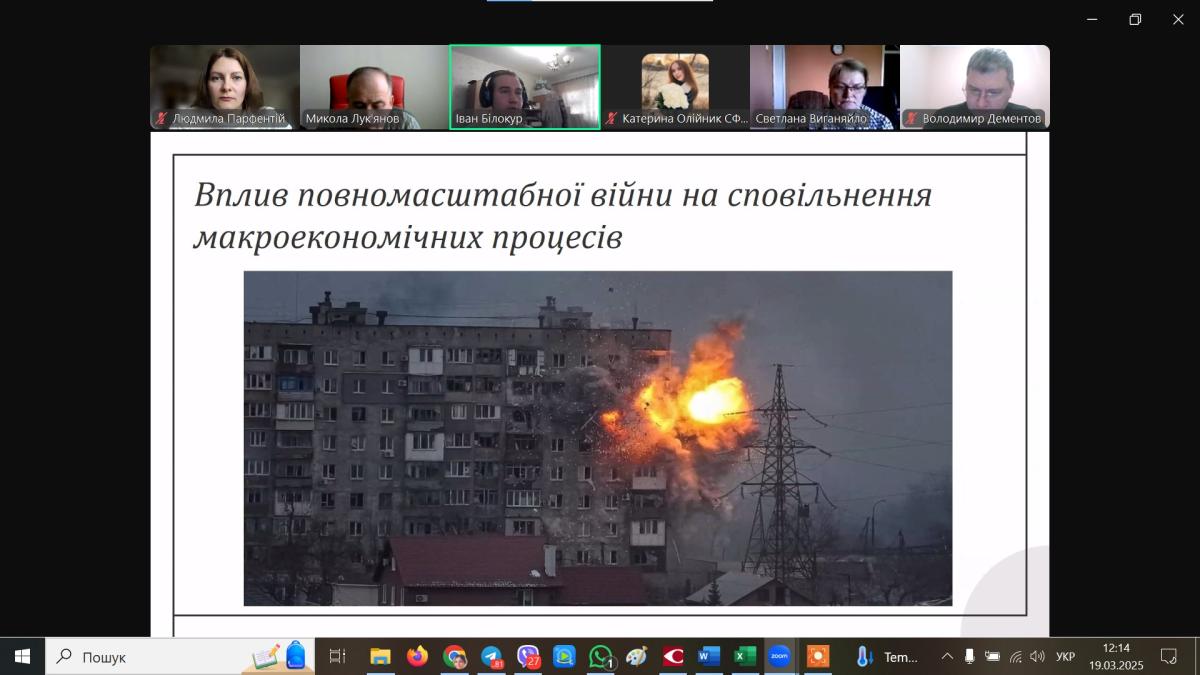Viewport: 1200px width, 675px height.
Task: Open Telegram in the taskbar
Action: [x=491, y=657]
